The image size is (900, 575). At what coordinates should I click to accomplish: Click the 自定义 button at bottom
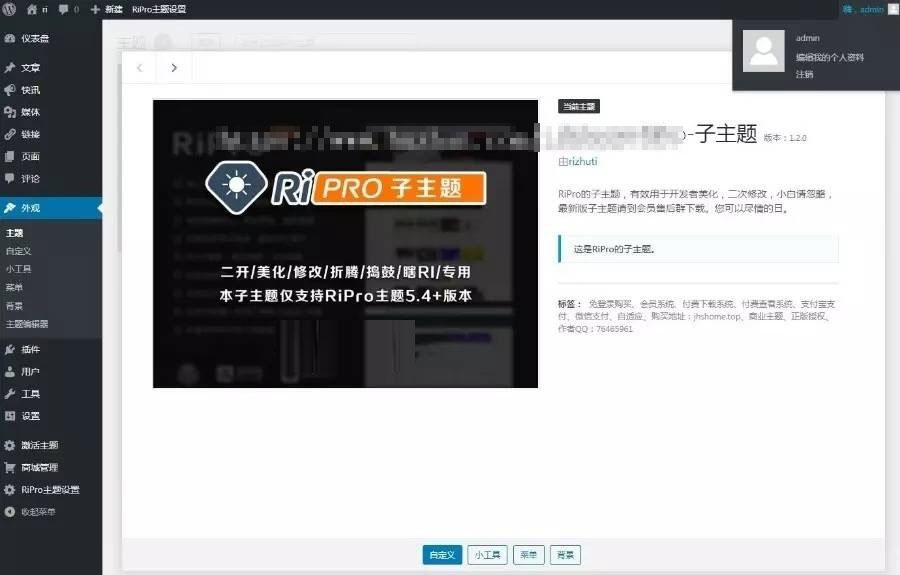pyautogui.click(x=442, y=555)
